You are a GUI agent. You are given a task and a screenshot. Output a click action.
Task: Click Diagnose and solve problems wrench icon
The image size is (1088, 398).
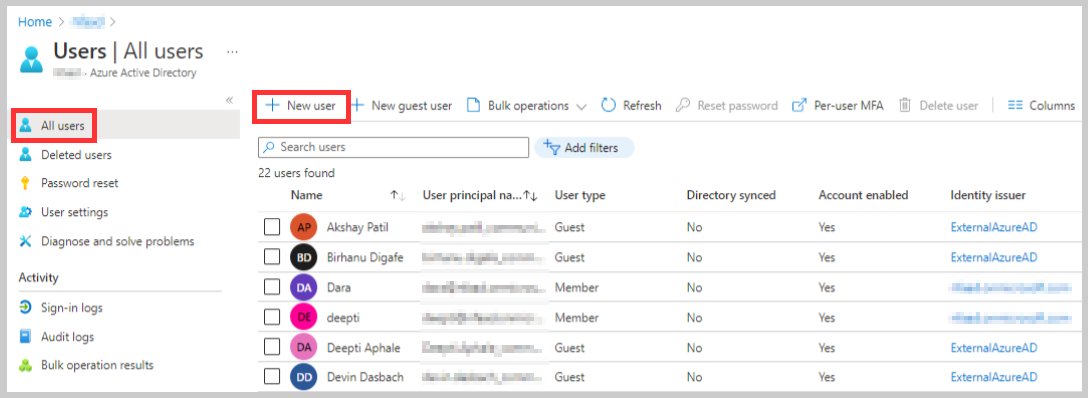[26, 241]
